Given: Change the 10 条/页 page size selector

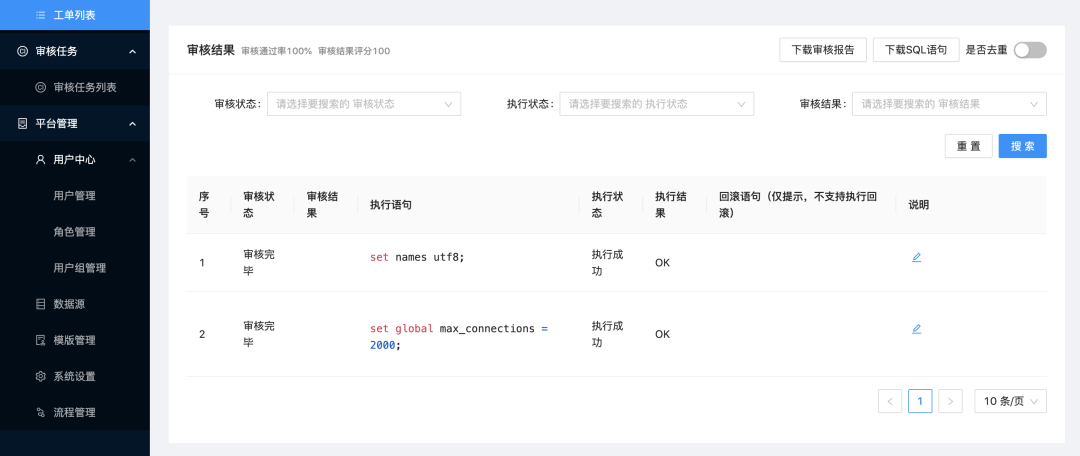Looking at the screenshot, I should click(1010, 401).
